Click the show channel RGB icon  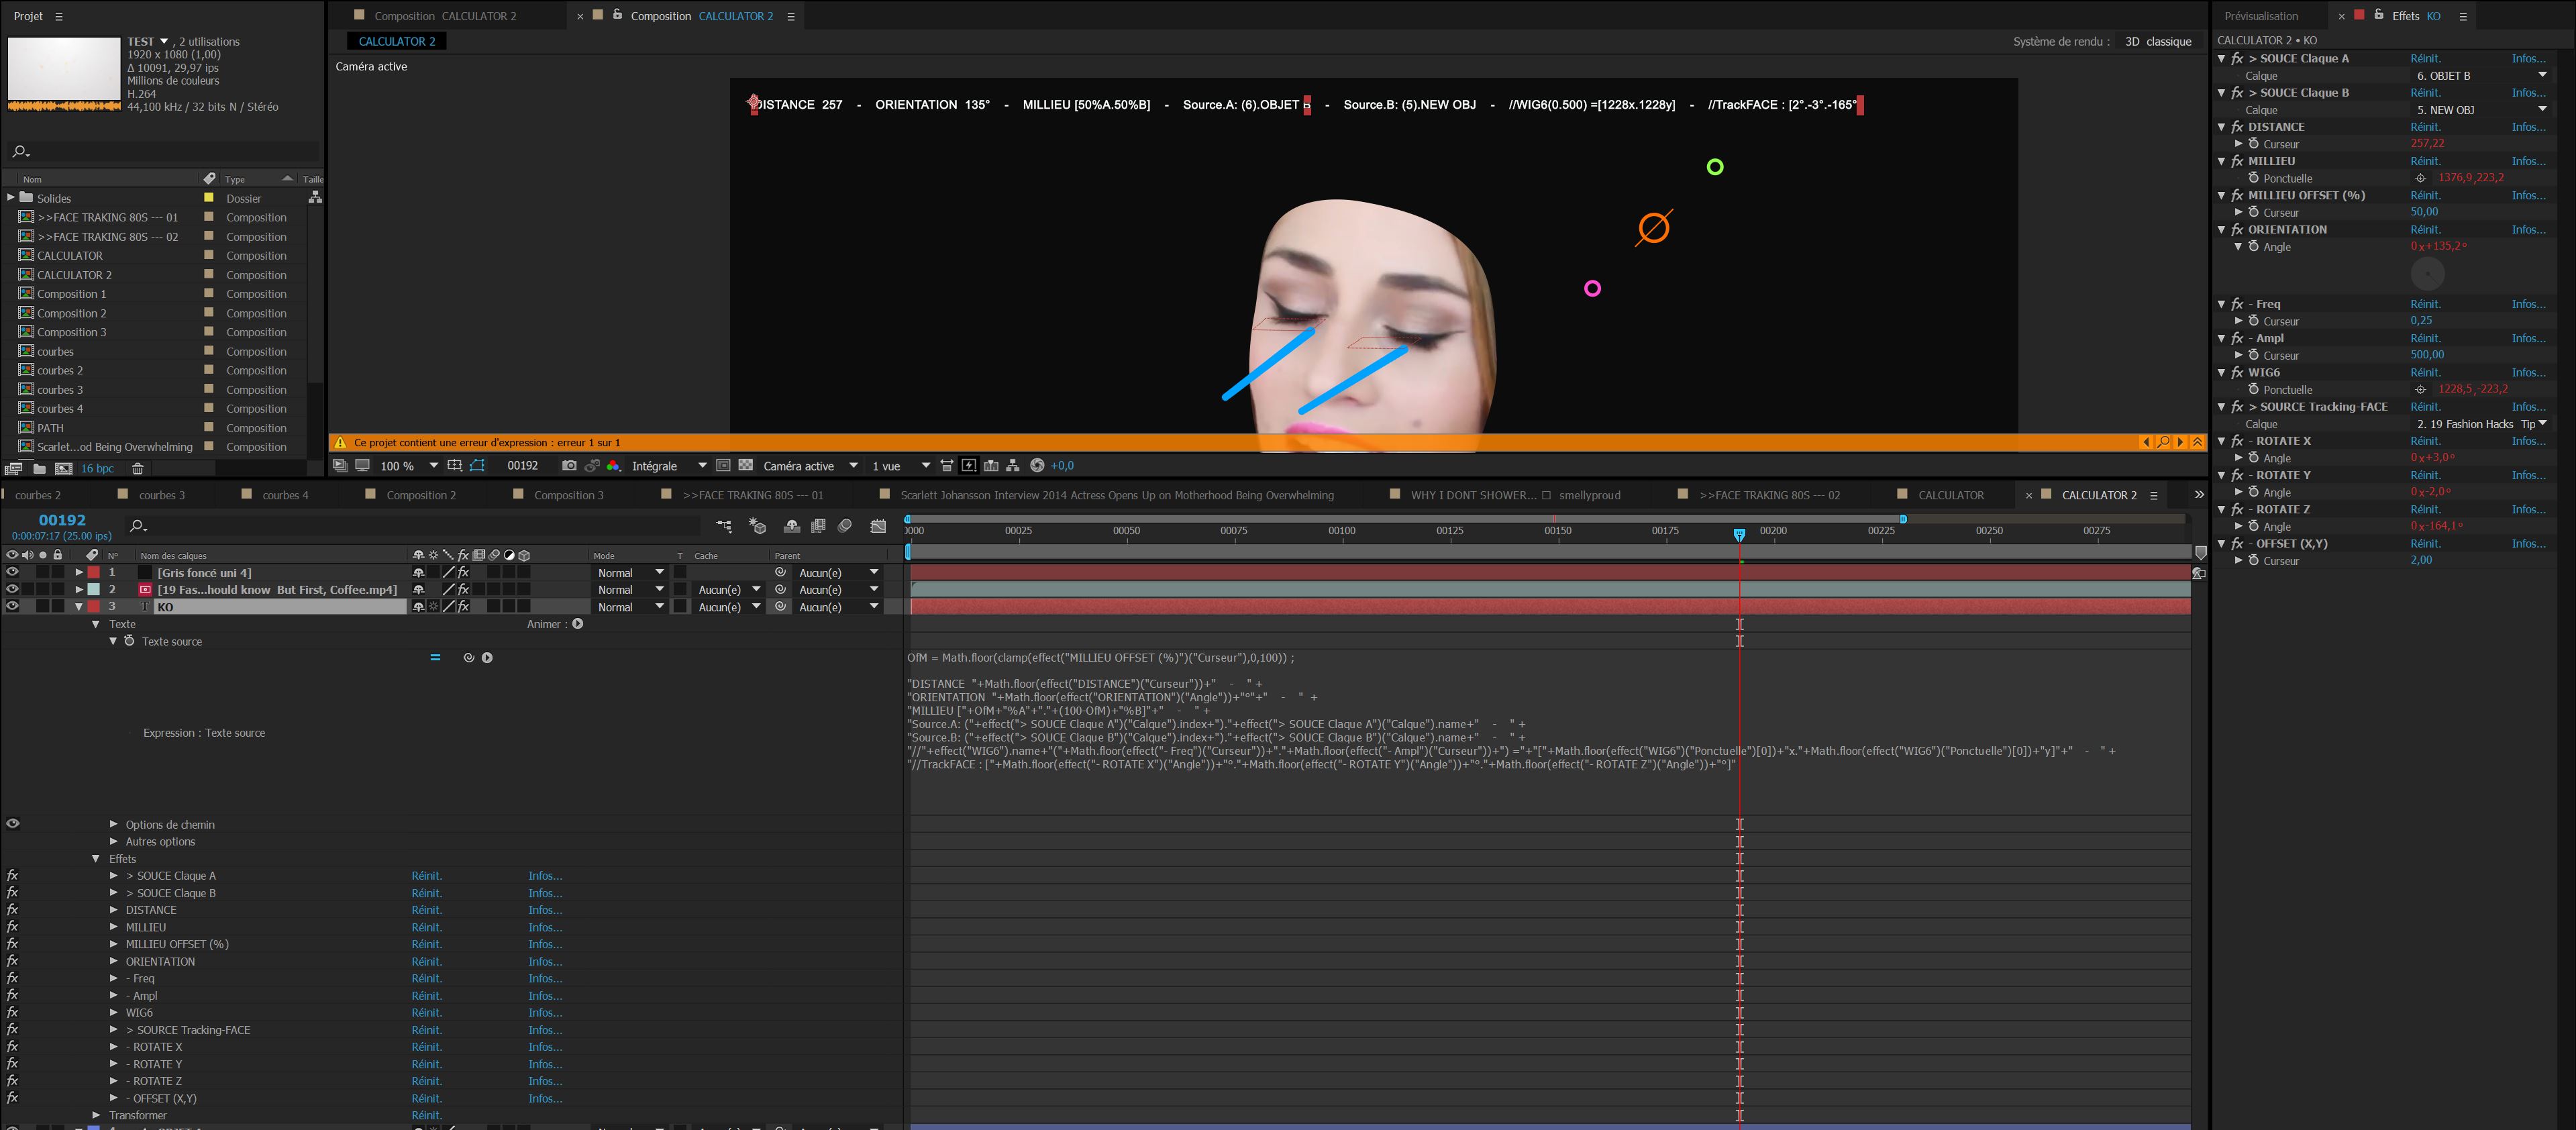[613, 466]
